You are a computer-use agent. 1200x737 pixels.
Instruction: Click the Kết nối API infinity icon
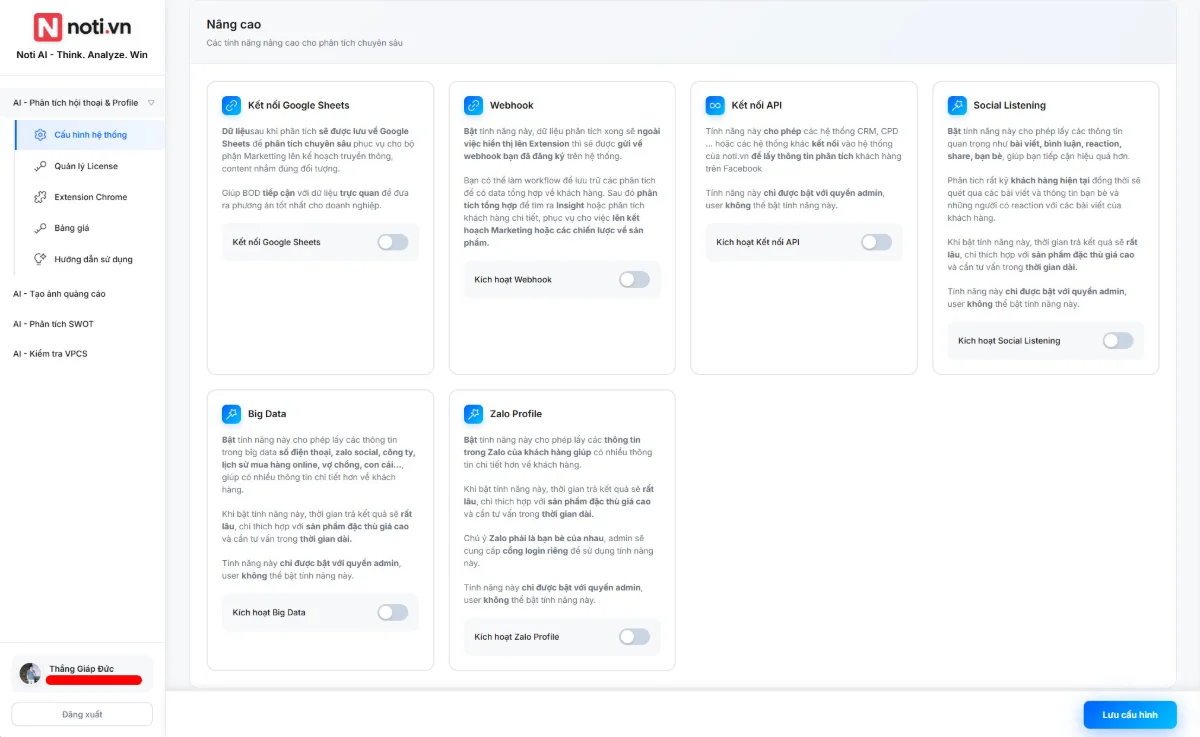(x=715, y=105)
